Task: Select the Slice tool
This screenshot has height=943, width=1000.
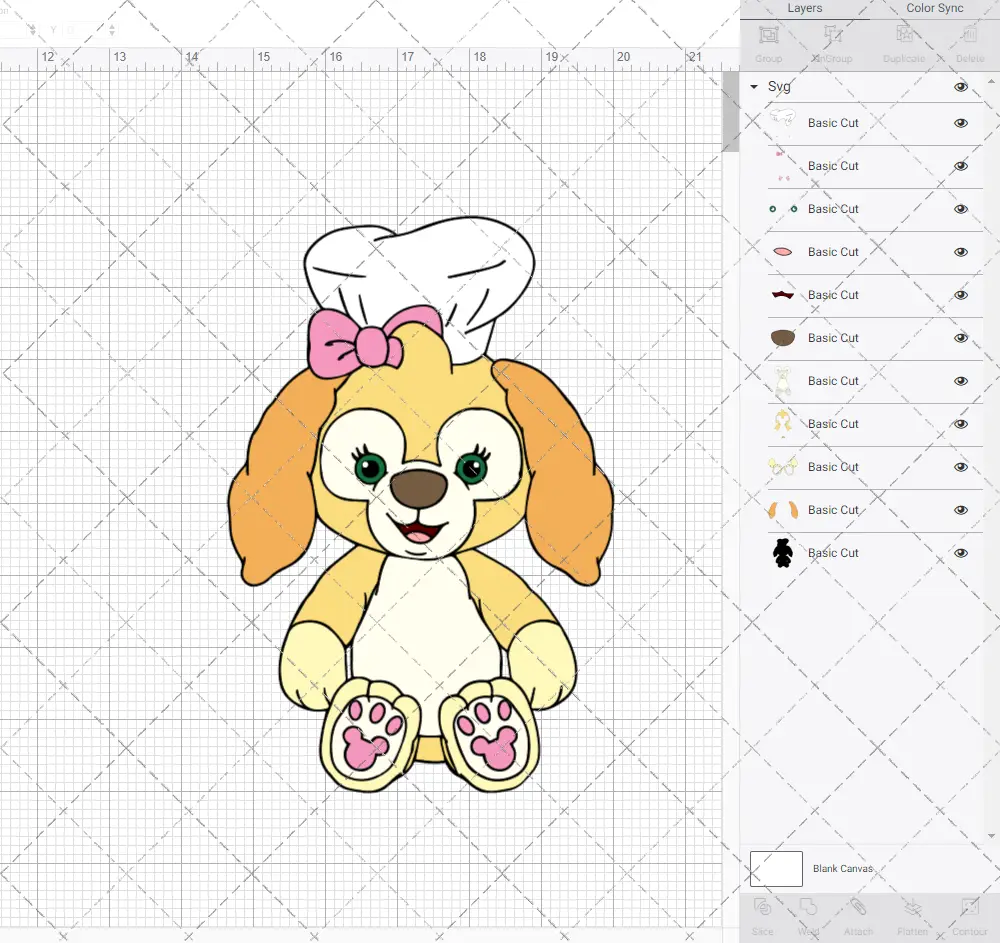Action: click(762, 907)
